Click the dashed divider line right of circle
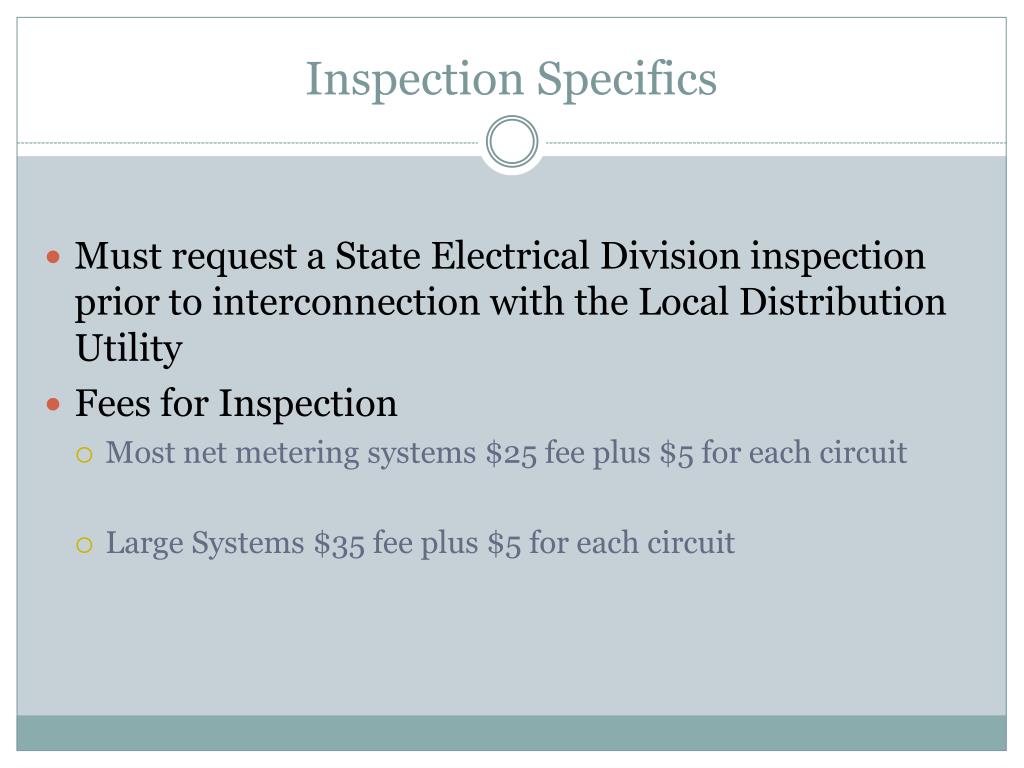This screenshot has height=768, width=1024. 776,142
